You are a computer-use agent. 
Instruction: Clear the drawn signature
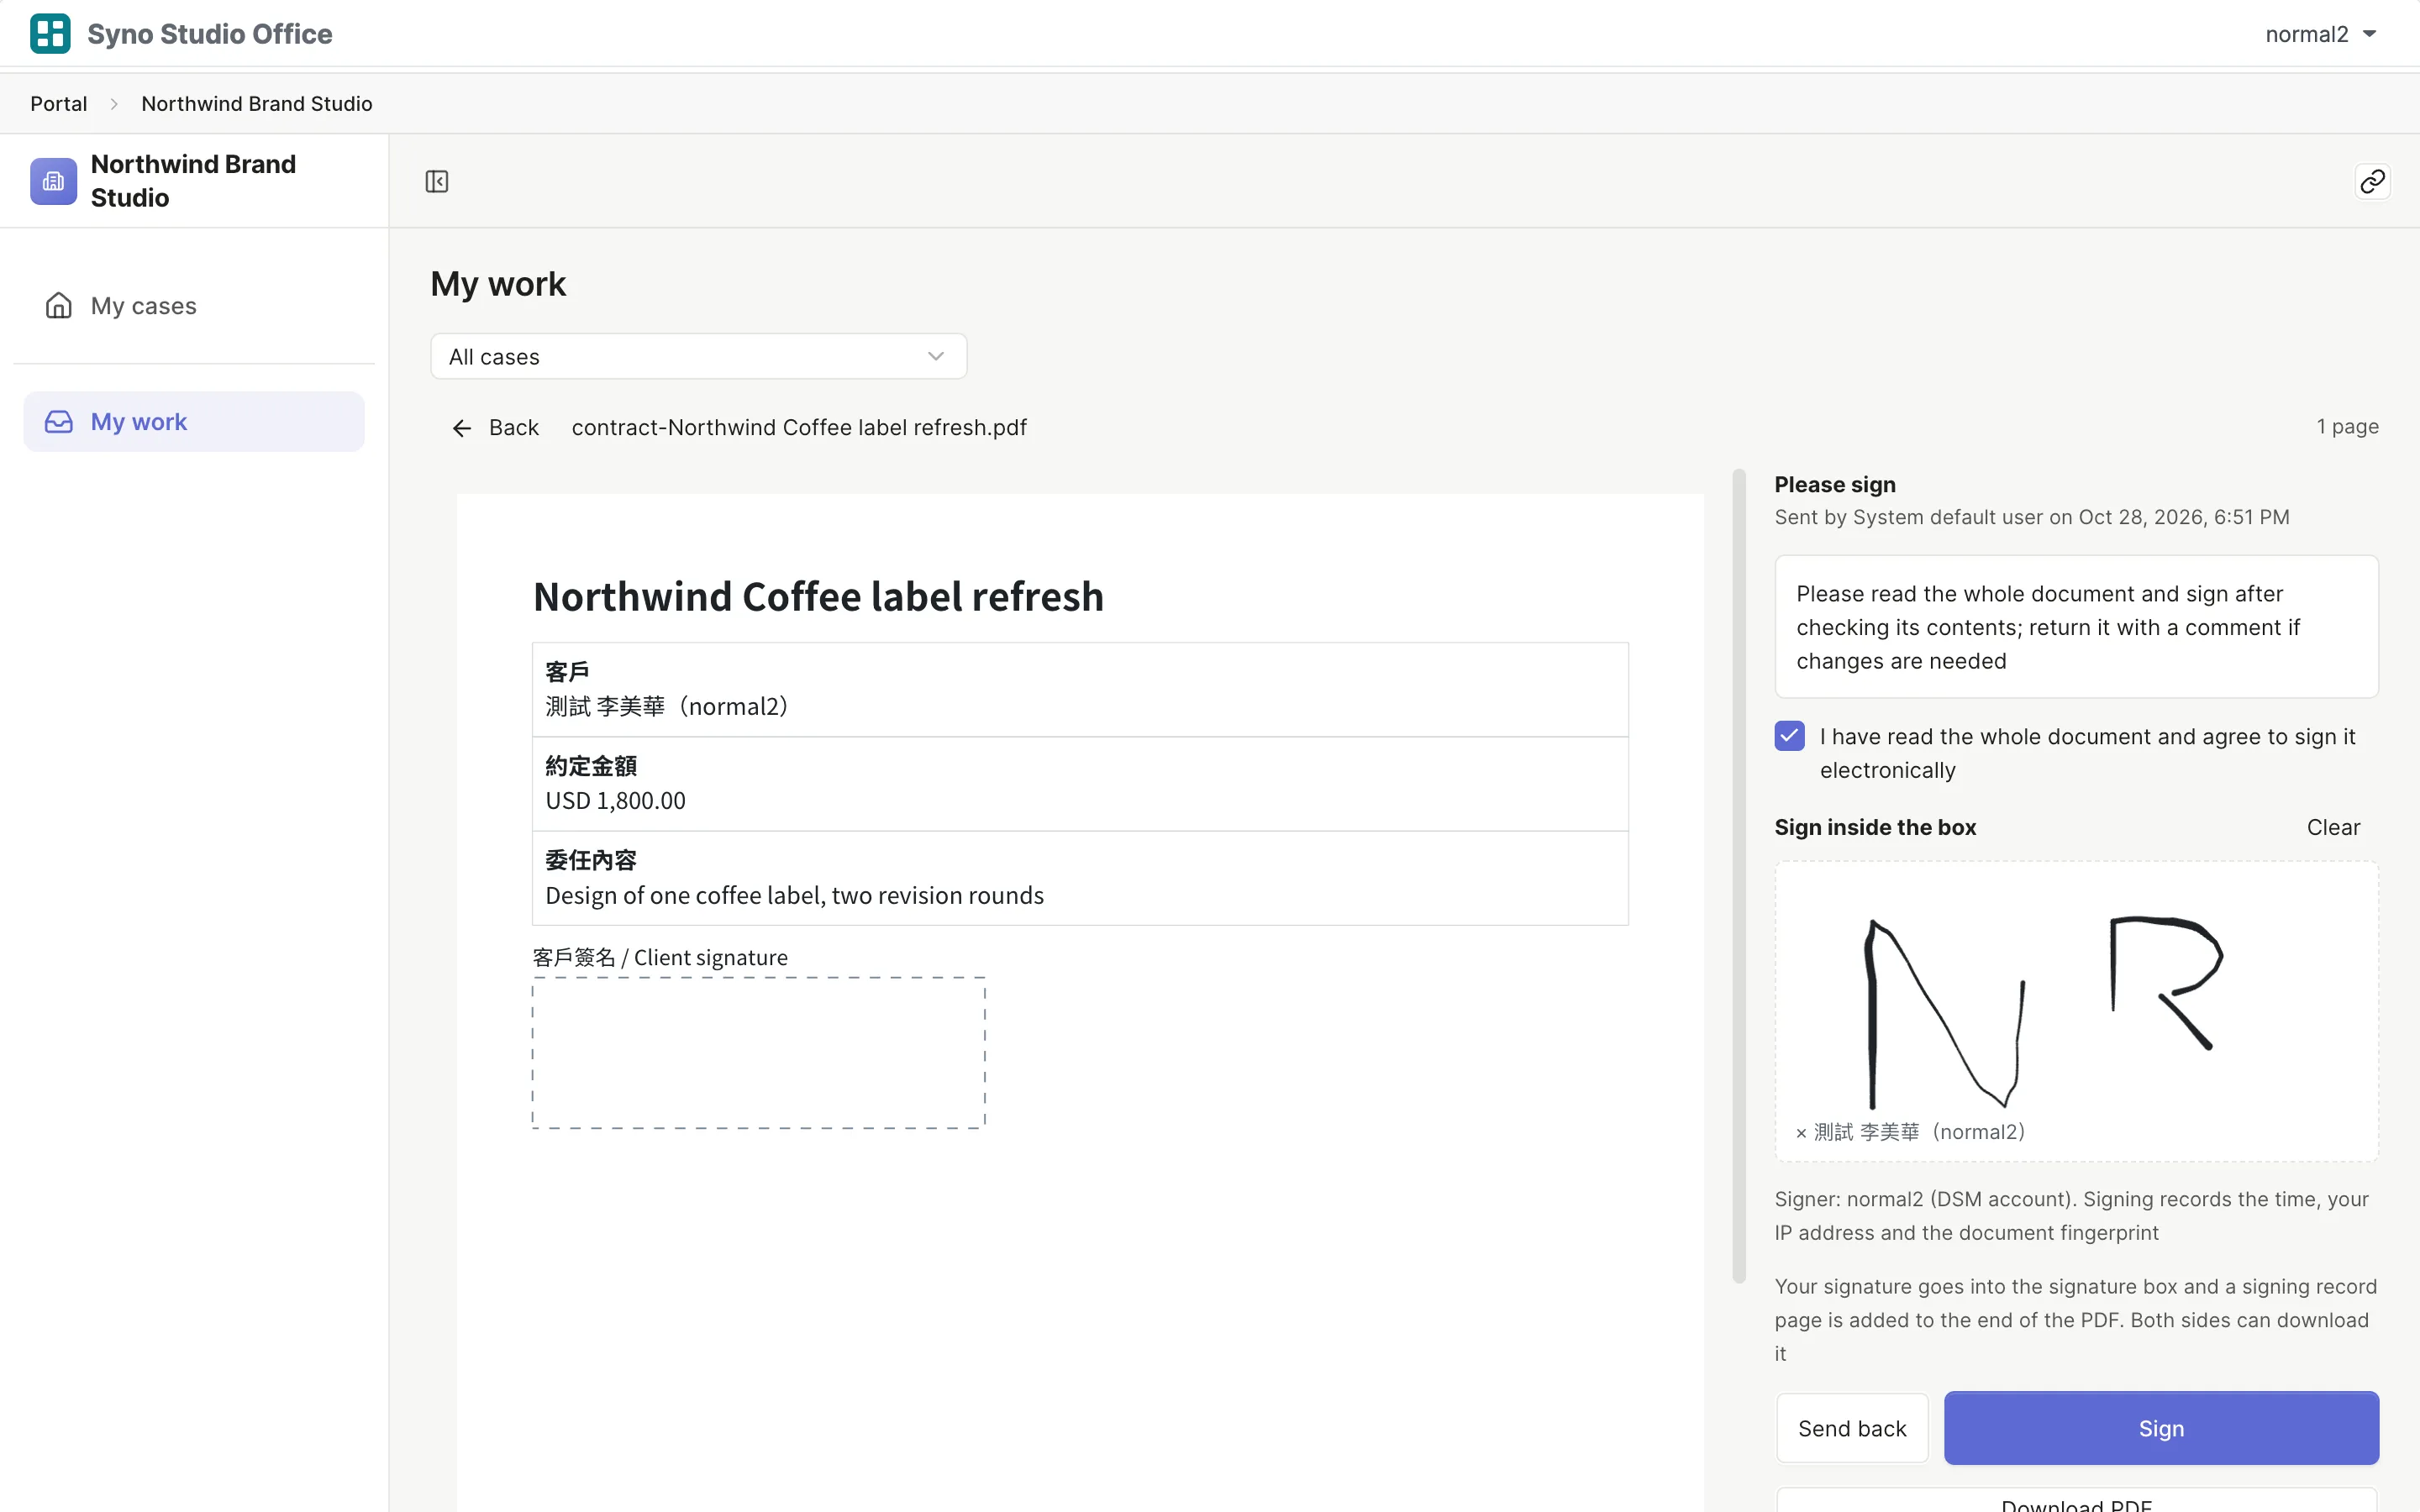[x=2333, y=827]
